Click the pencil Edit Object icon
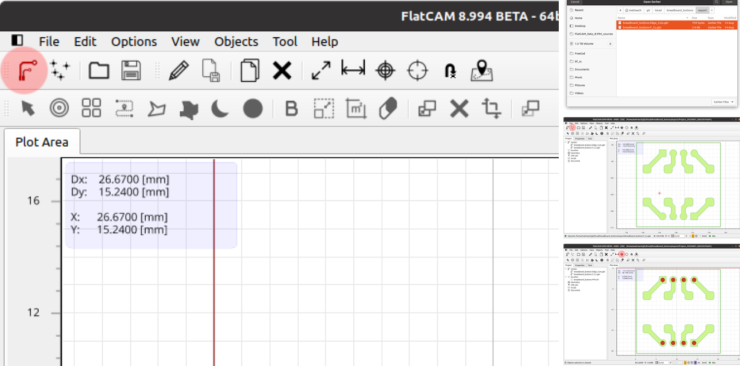 [x=178, y=70]
